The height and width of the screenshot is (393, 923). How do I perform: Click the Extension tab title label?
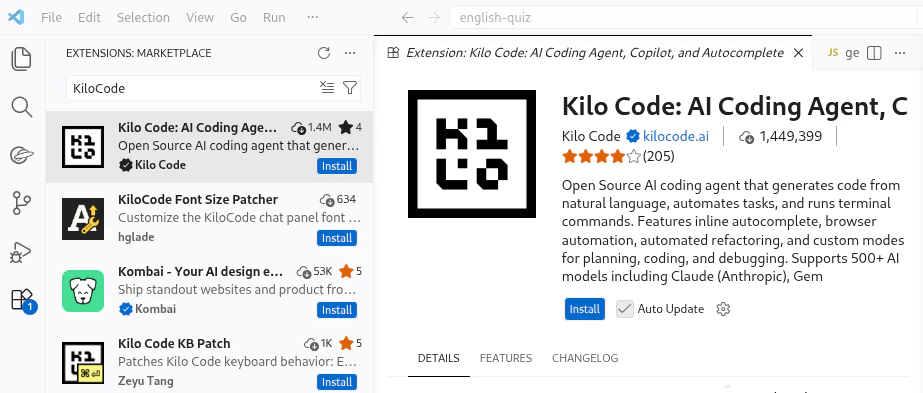point(595,53)
